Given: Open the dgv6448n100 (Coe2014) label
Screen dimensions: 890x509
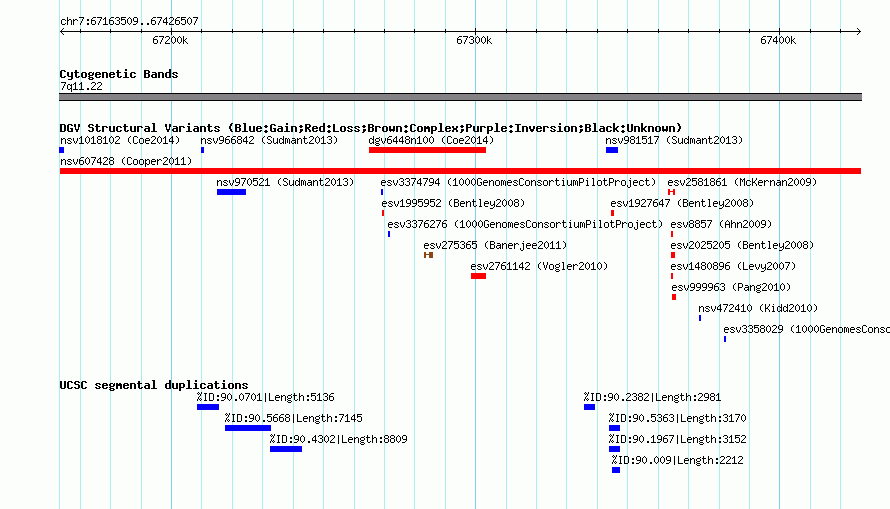Looking at the screenshot, I should (431, 140).
